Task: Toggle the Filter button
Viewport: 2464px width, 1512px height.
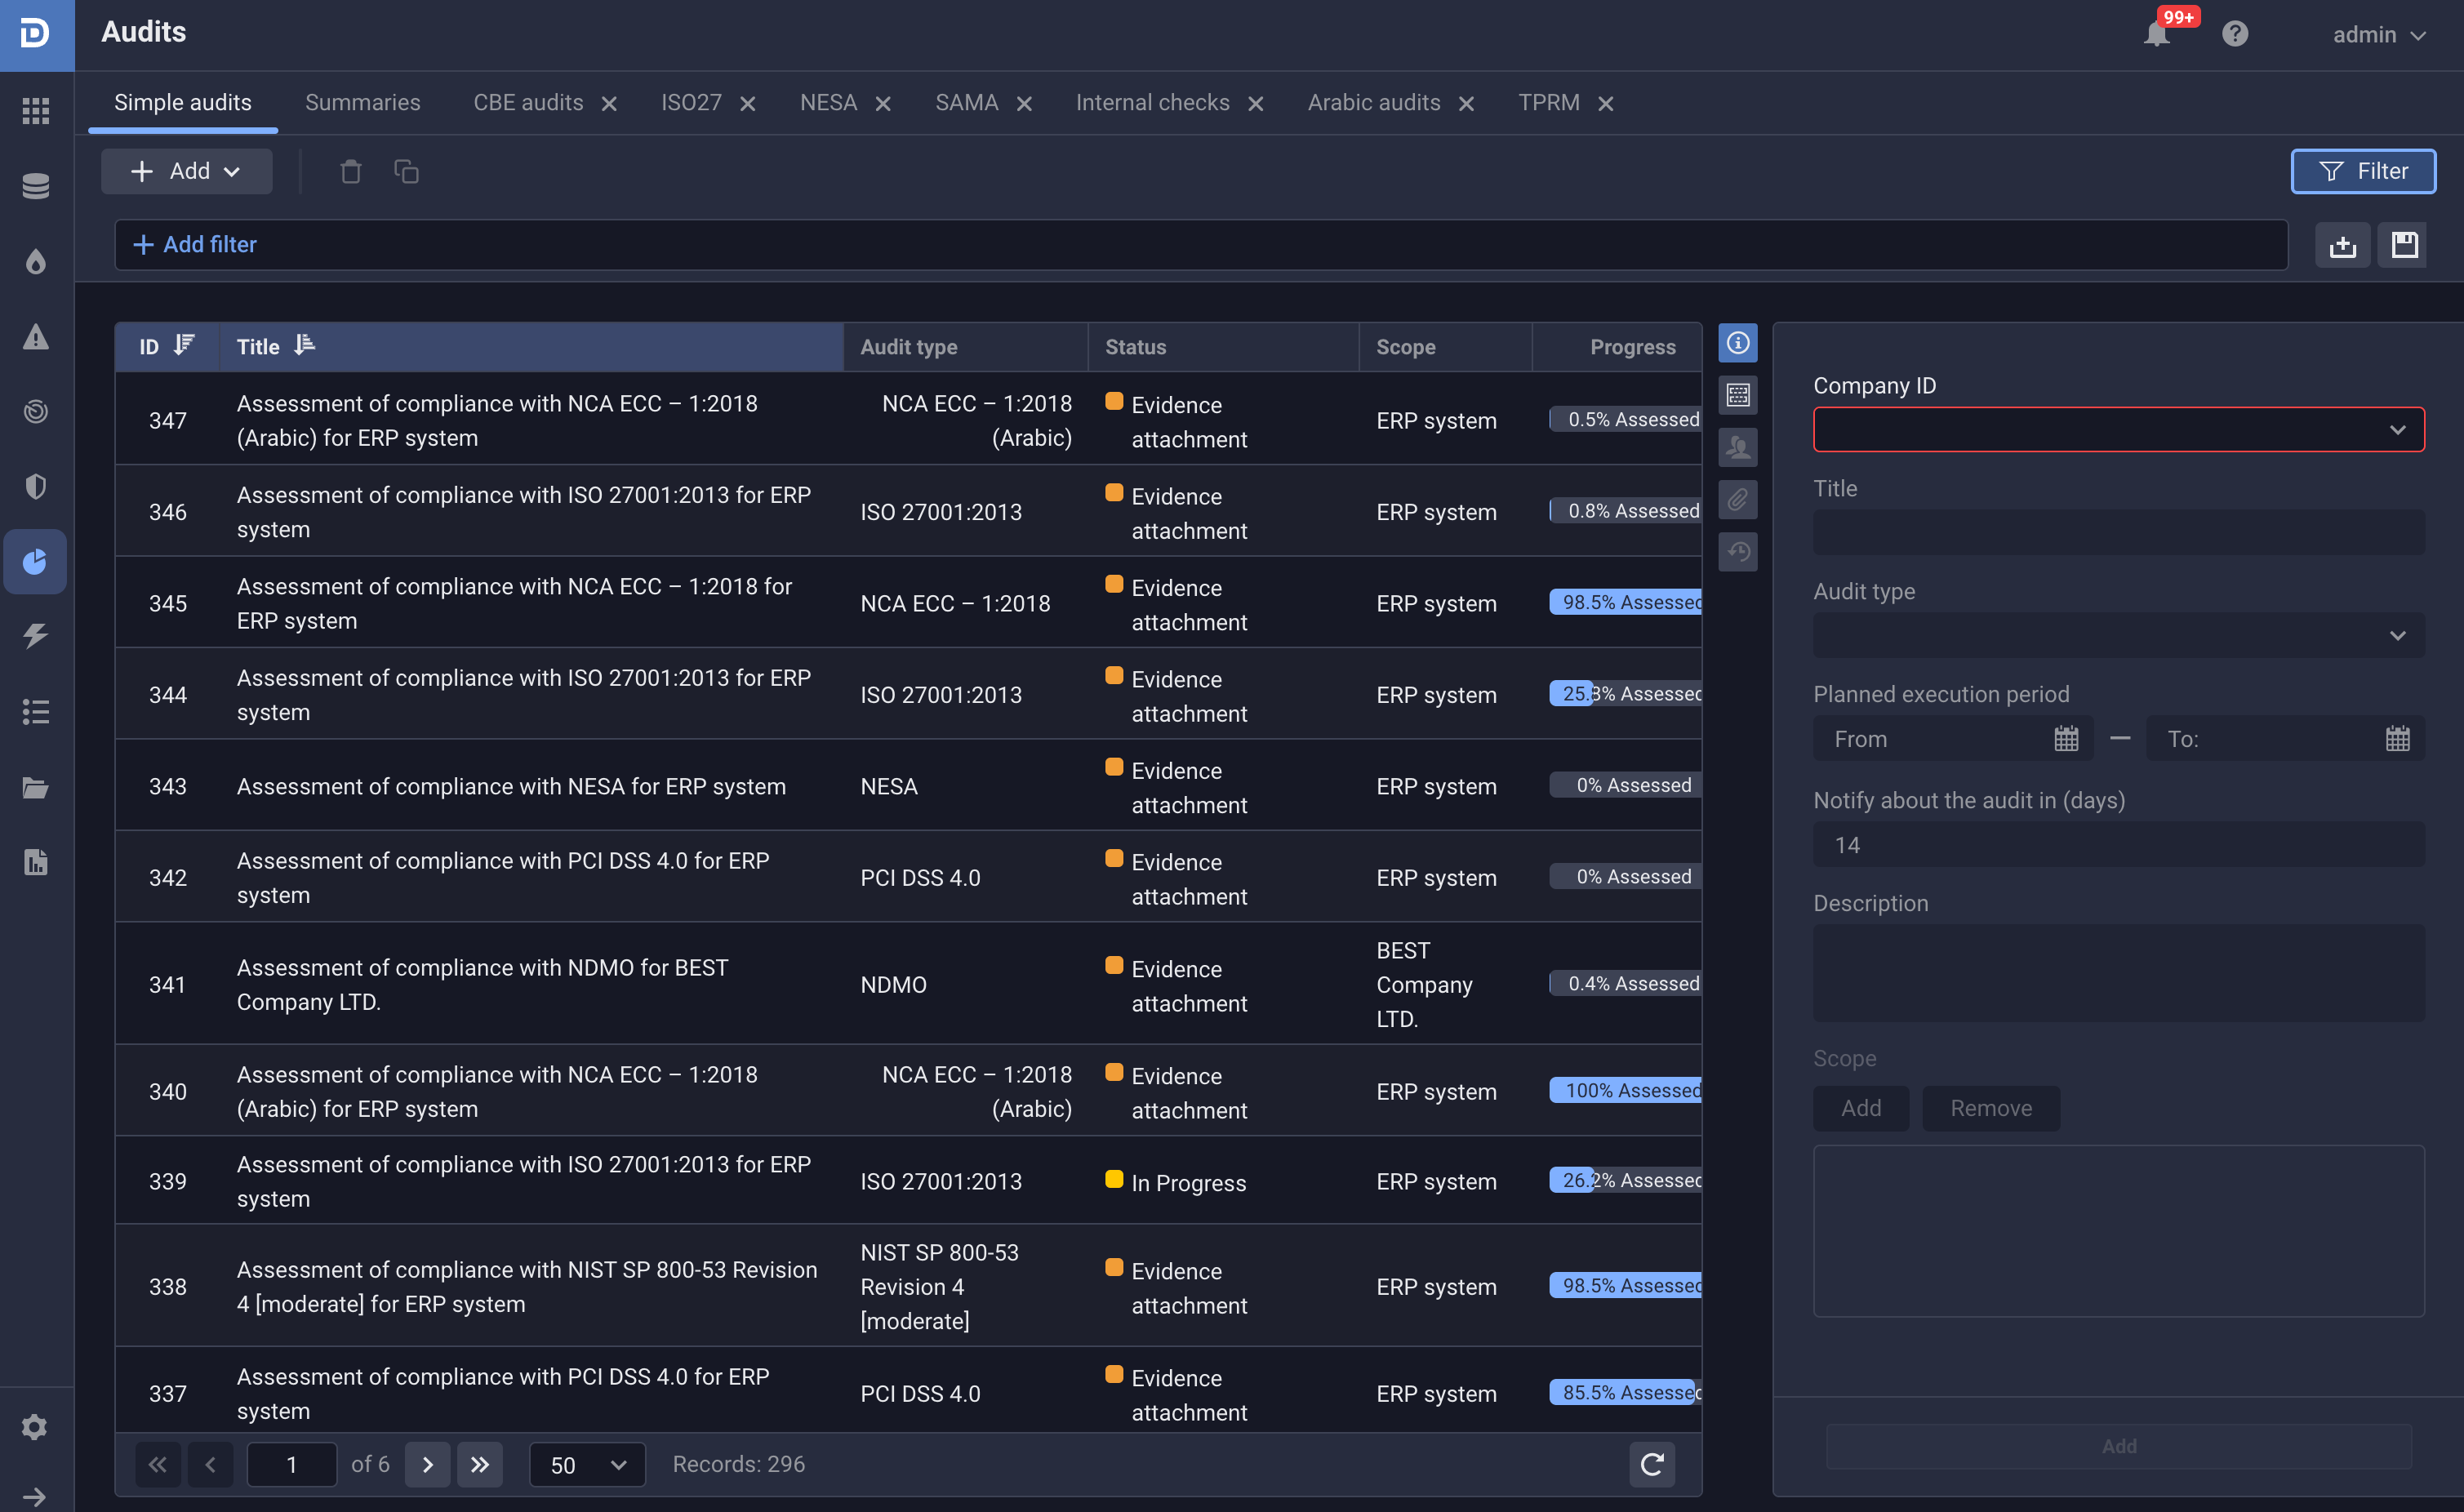Action: [x=2362, y=171]
